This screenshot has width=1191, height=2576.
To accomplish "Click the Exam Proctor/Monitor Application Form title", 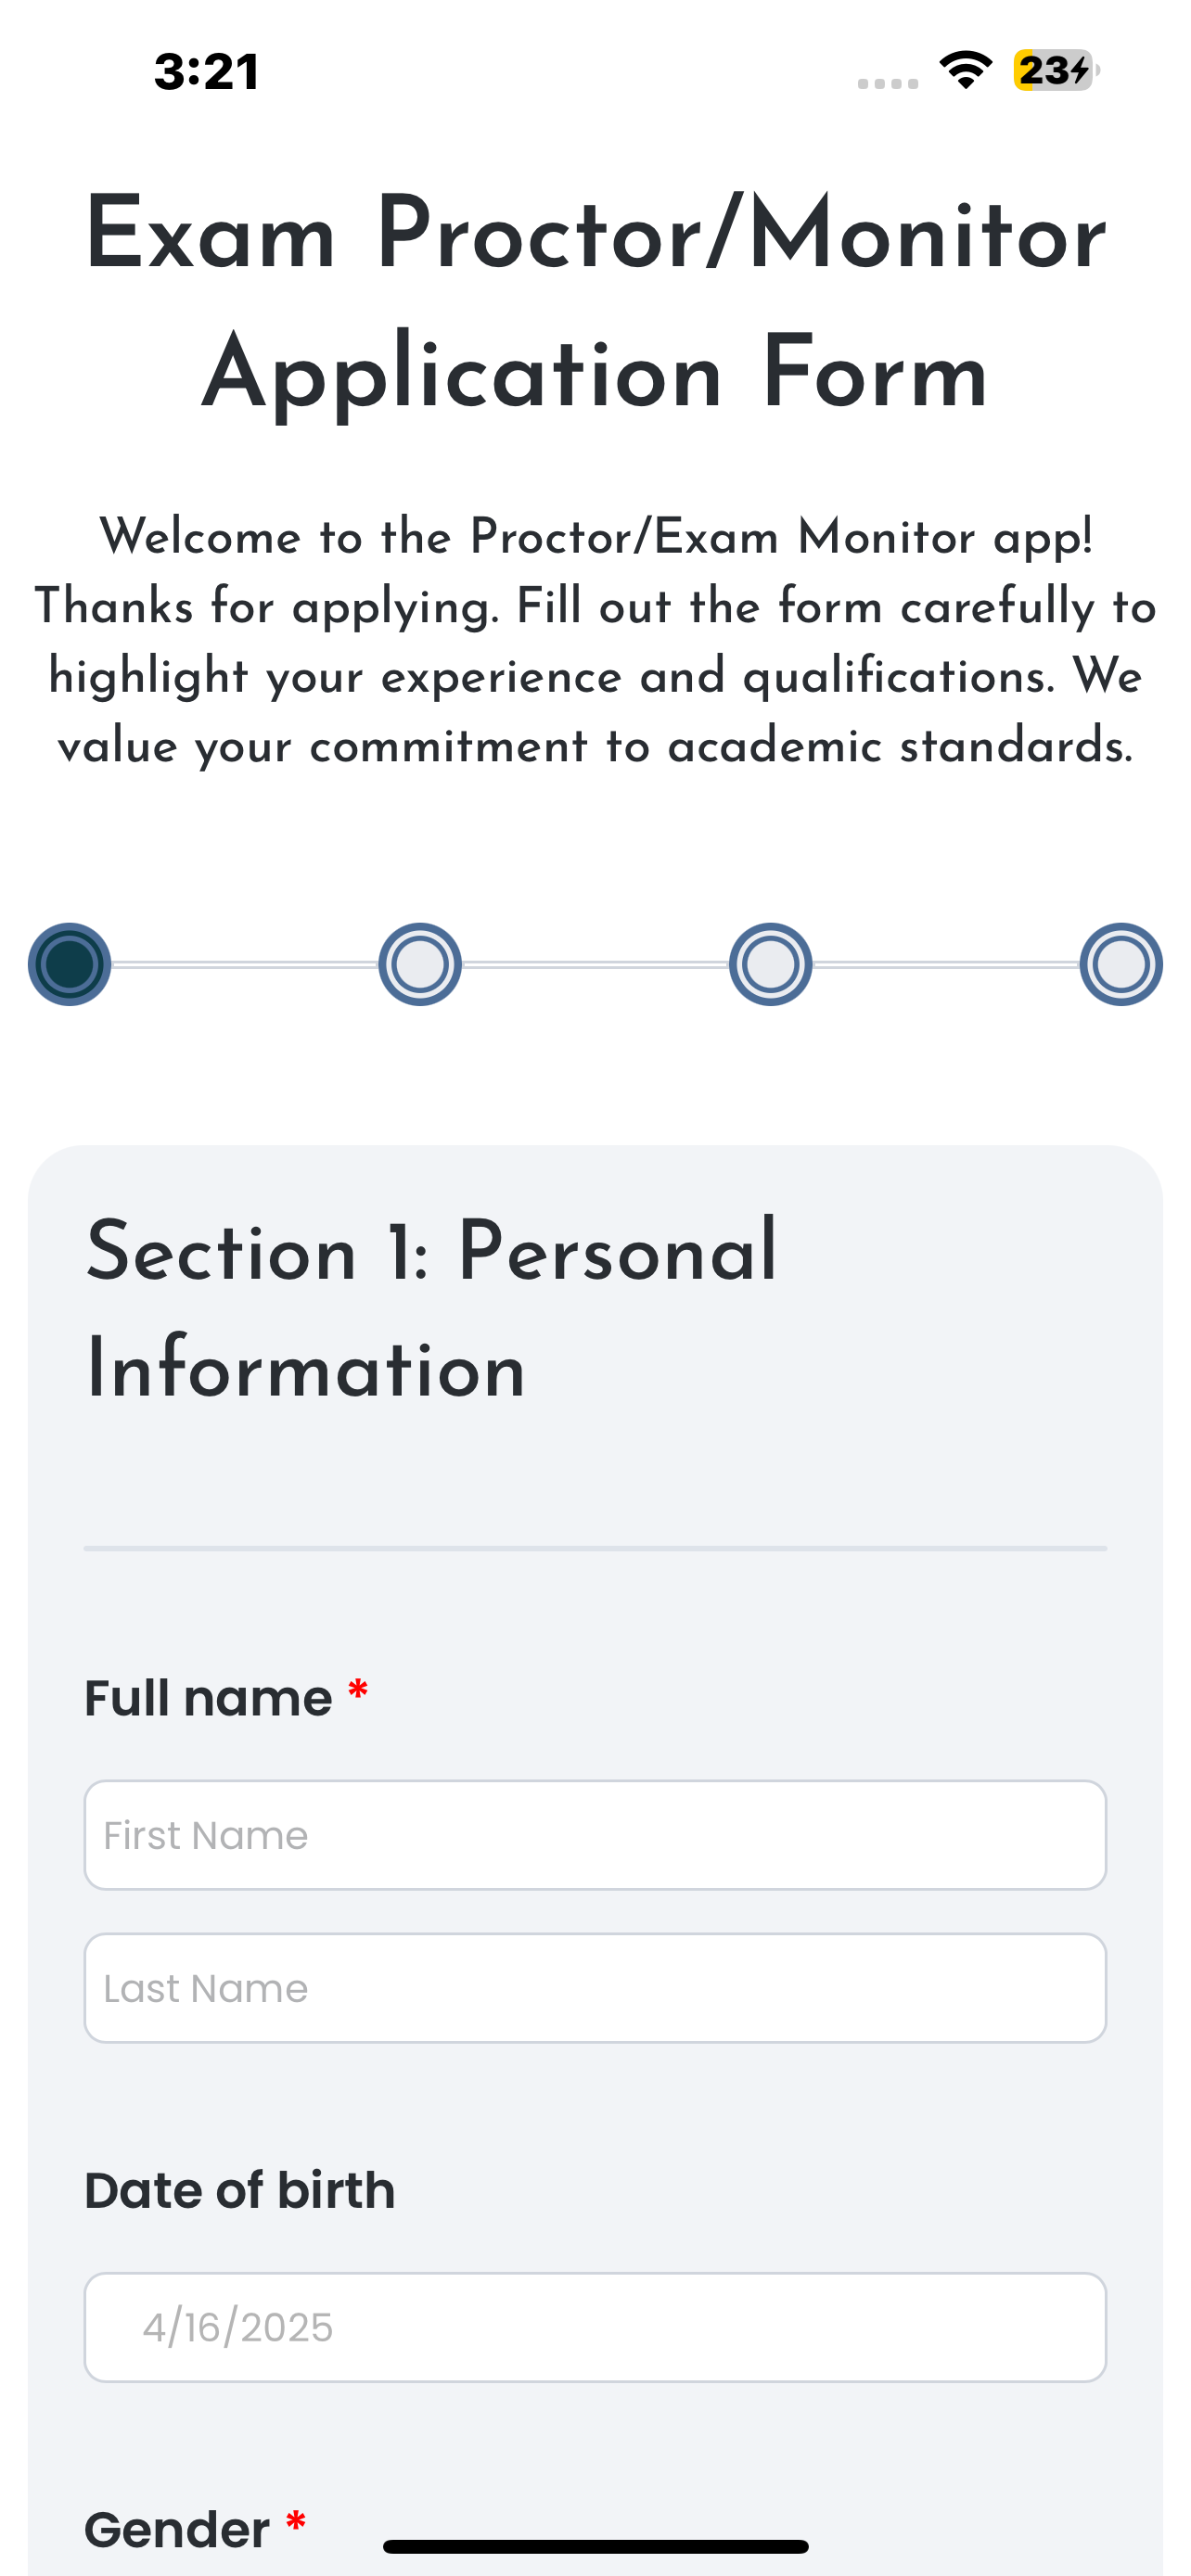I will pos(595,304).
